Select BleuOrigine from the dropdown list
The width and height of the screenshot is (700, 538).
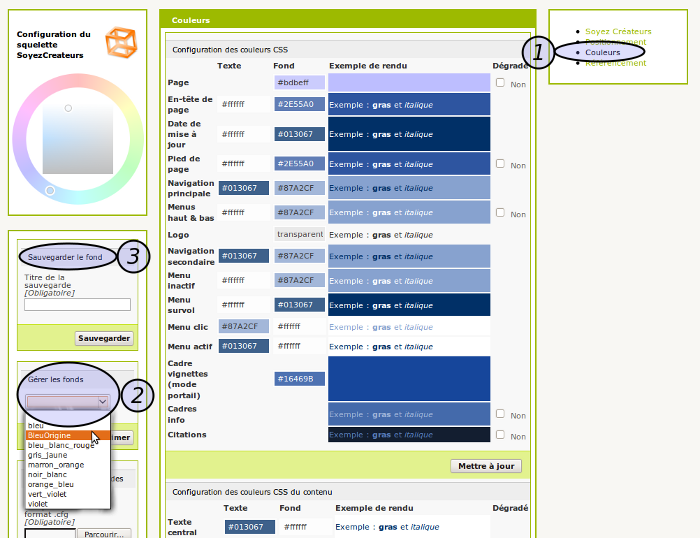53,435
